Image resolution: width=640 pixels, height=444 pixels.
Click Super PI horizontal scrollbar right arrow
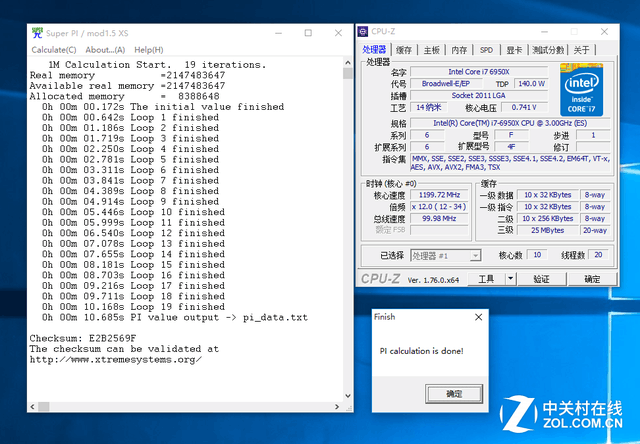coord(337,407)
